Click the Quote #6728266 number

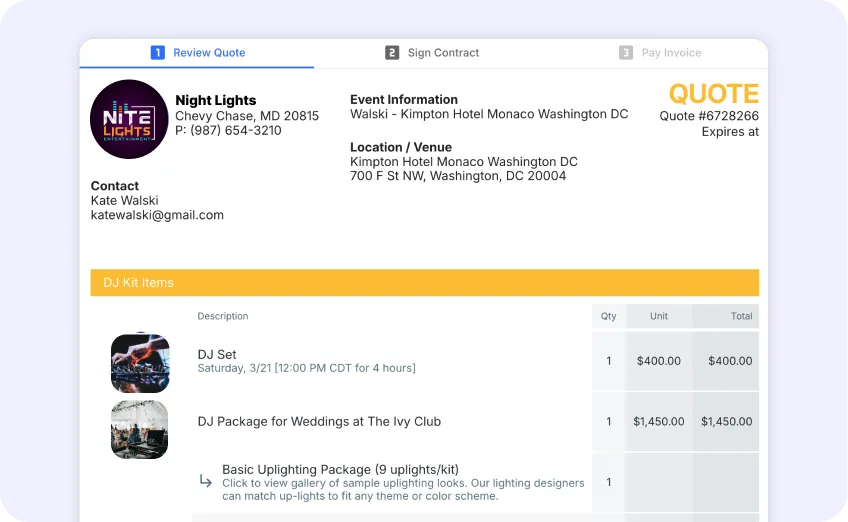click(708, 116)
